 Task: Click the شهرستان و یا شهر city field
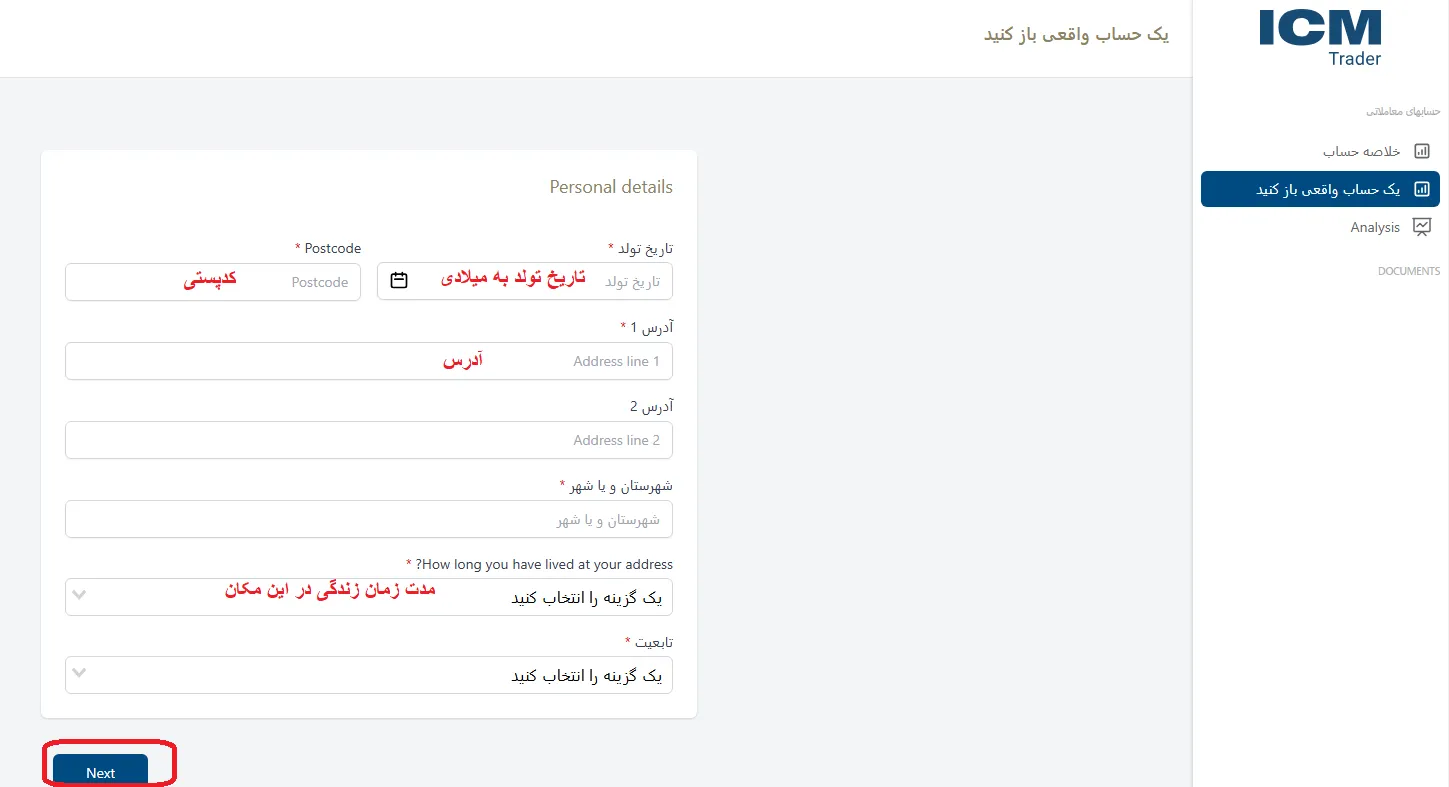(369, 519)
